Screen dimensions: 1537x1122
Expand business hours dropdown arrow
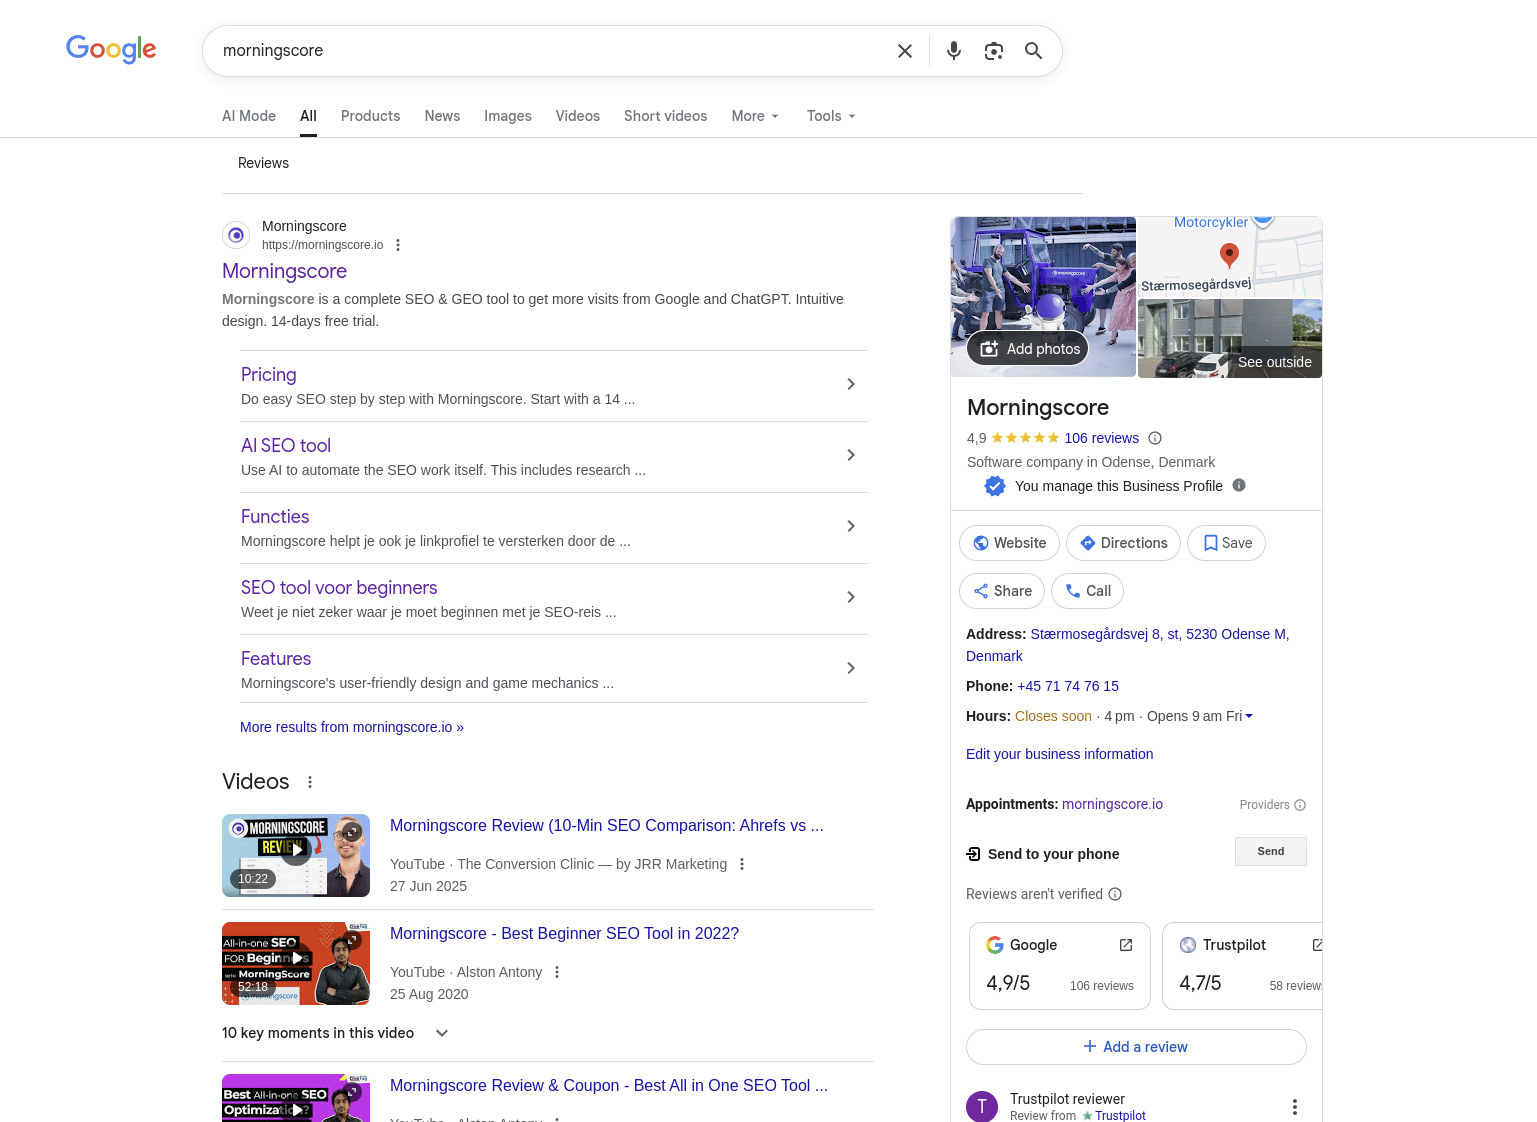click(1249, 716)
